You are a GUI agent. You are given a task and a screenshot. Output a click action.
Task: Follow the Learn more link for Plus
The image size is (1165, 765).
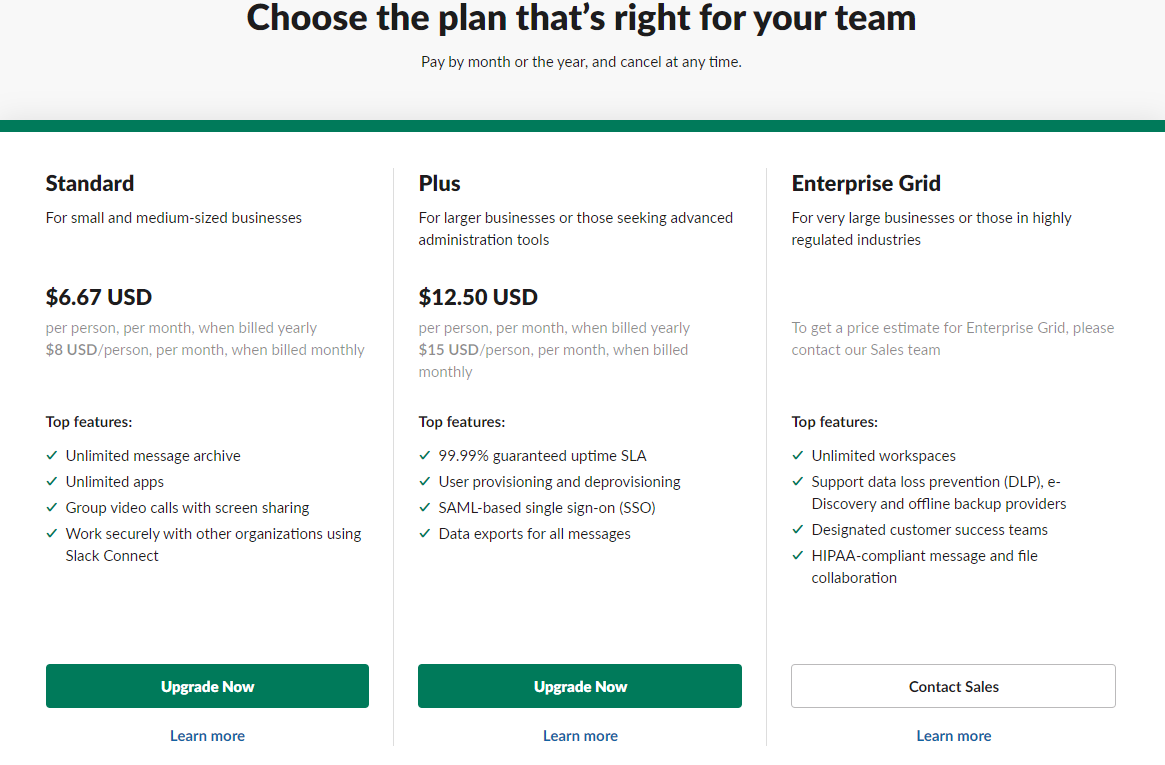click(x=580, y=736)
